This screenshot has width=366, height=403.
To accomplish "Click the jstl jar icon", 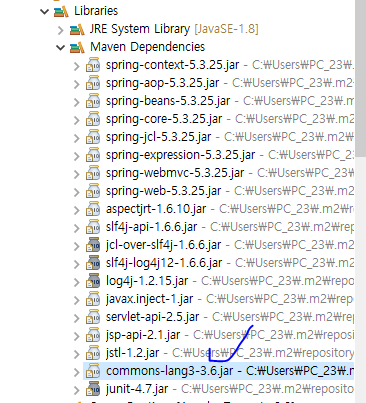I will pyautogui.click(x=93, y=353).
